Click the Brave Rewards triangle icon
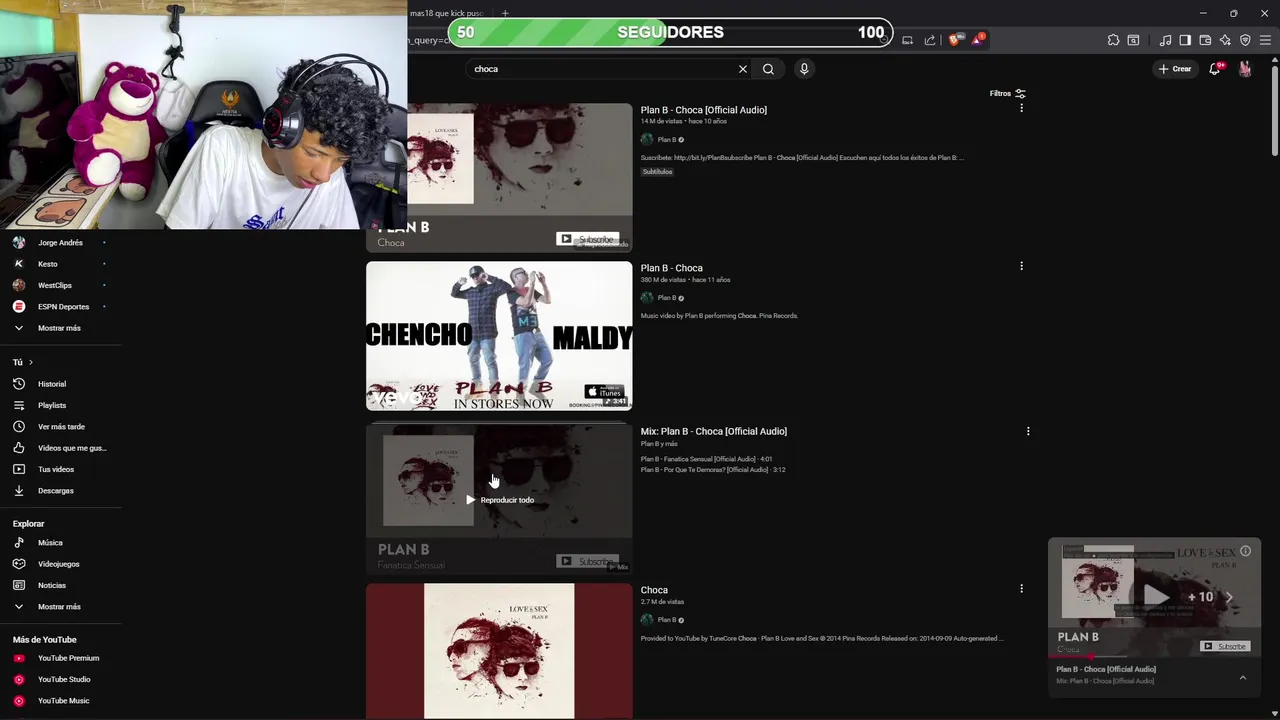This screenshot has height=720, width=1280. 978,40
